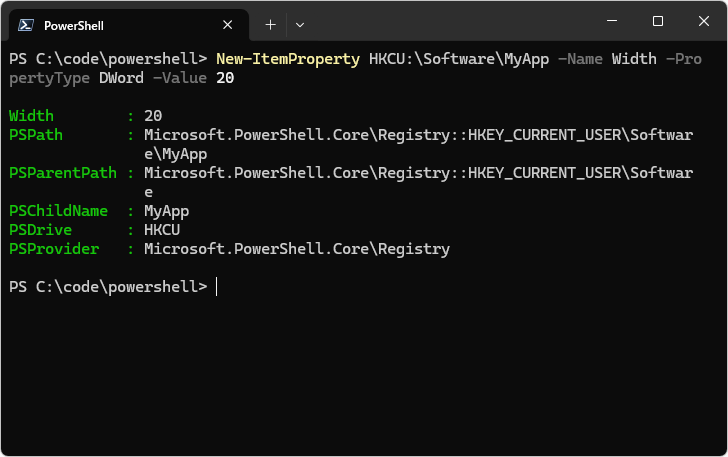Click the HKCU:\Software\MyApp path argument

click(459, 59)
